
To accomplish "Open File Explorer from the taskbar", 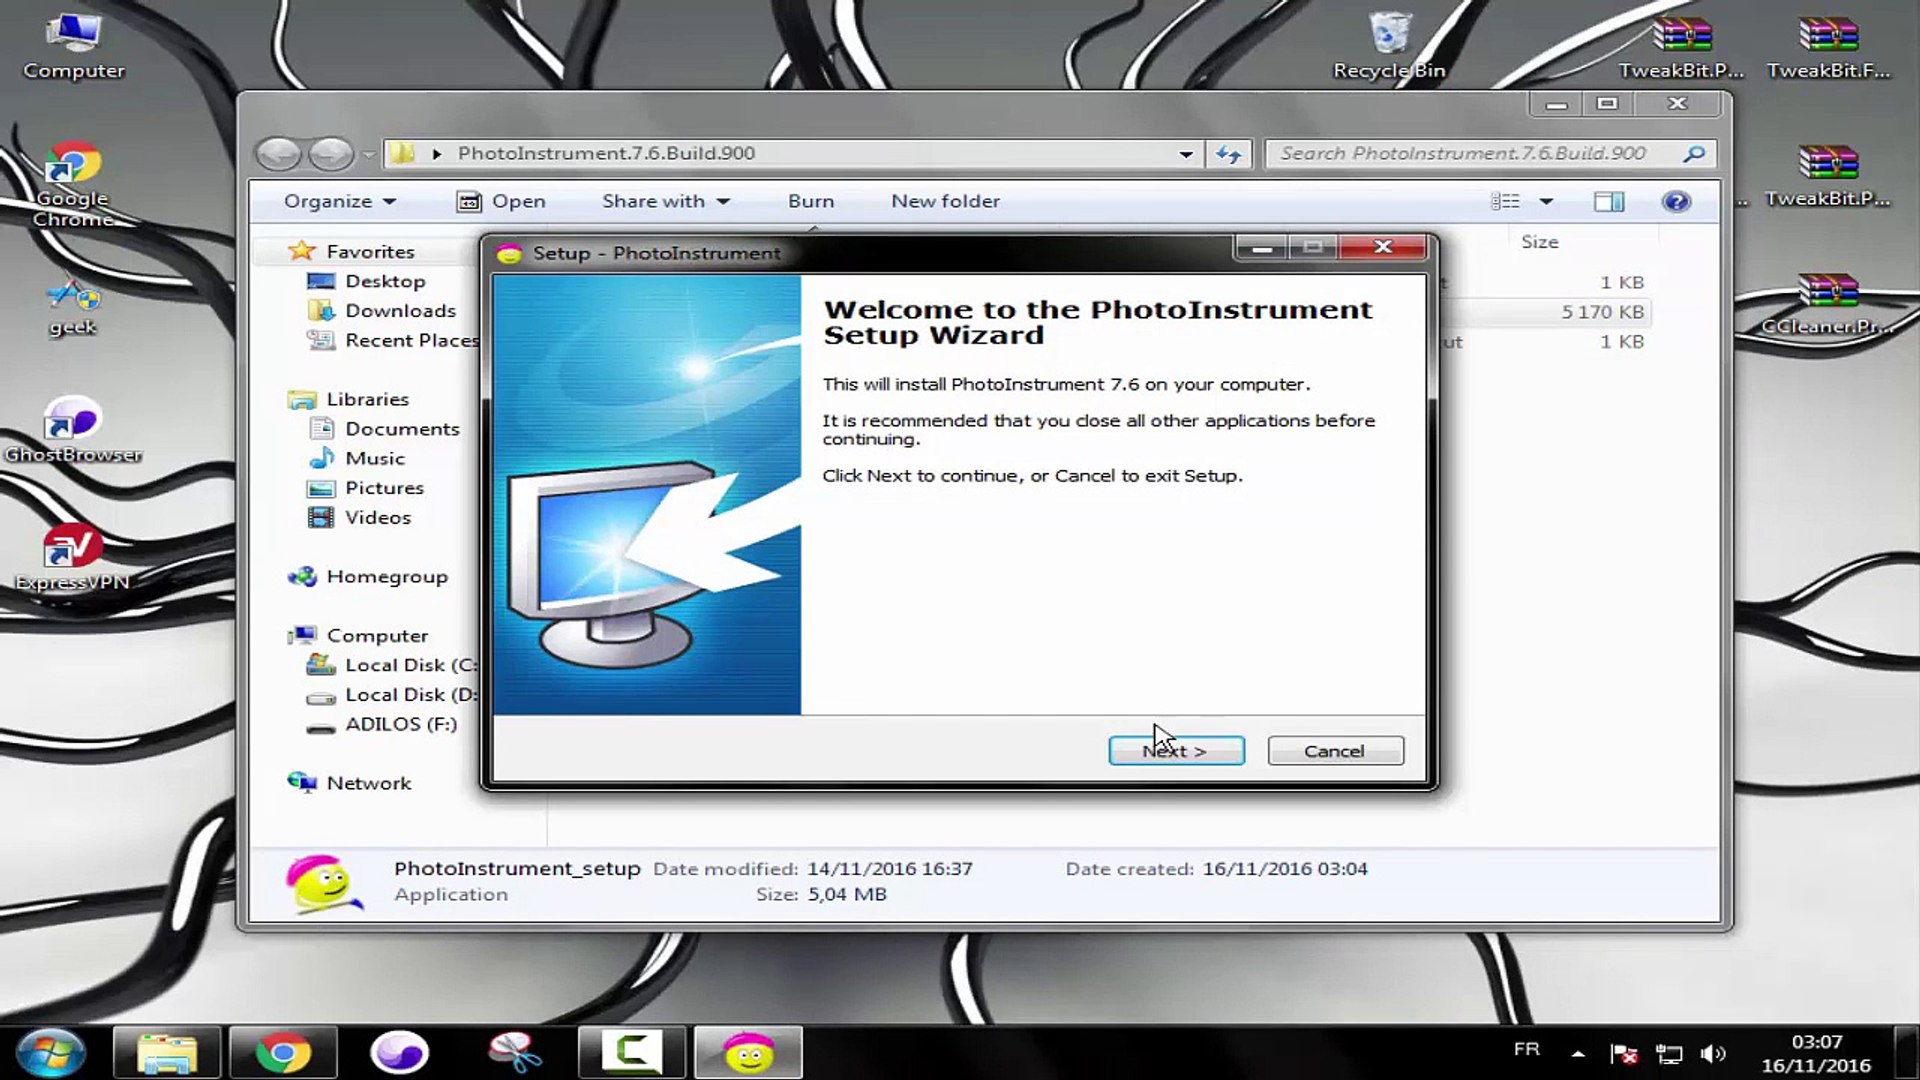I will click(x=167, y=1053).
